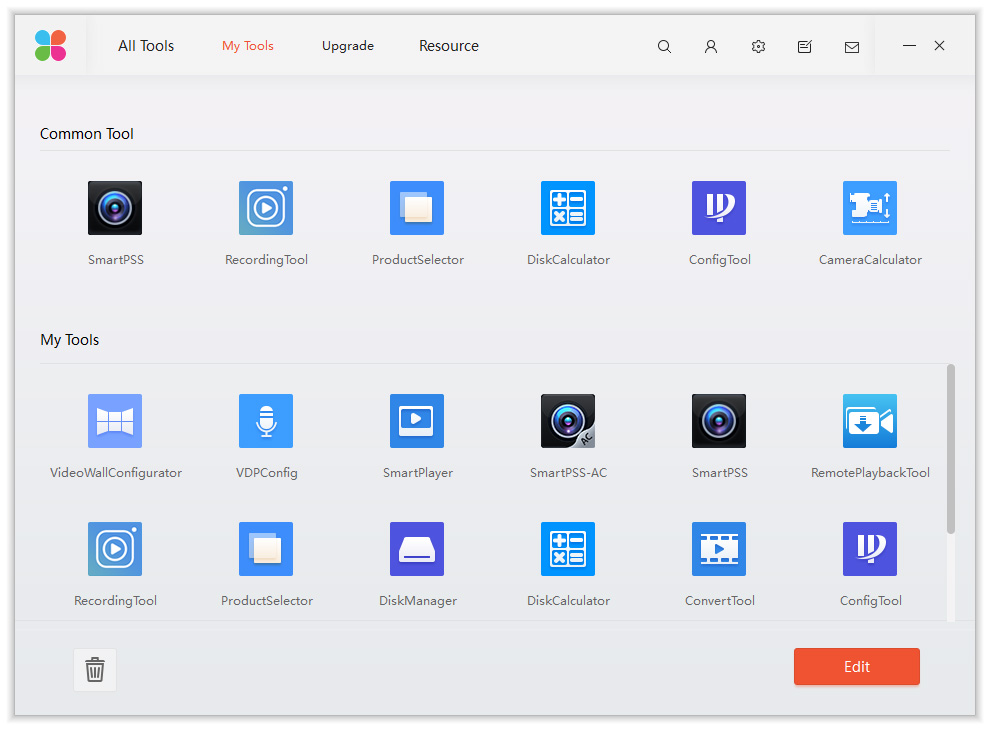Launch RecordingTool in My Tools section
Viewport: 990px width, 731px height.
click(115, 549)
